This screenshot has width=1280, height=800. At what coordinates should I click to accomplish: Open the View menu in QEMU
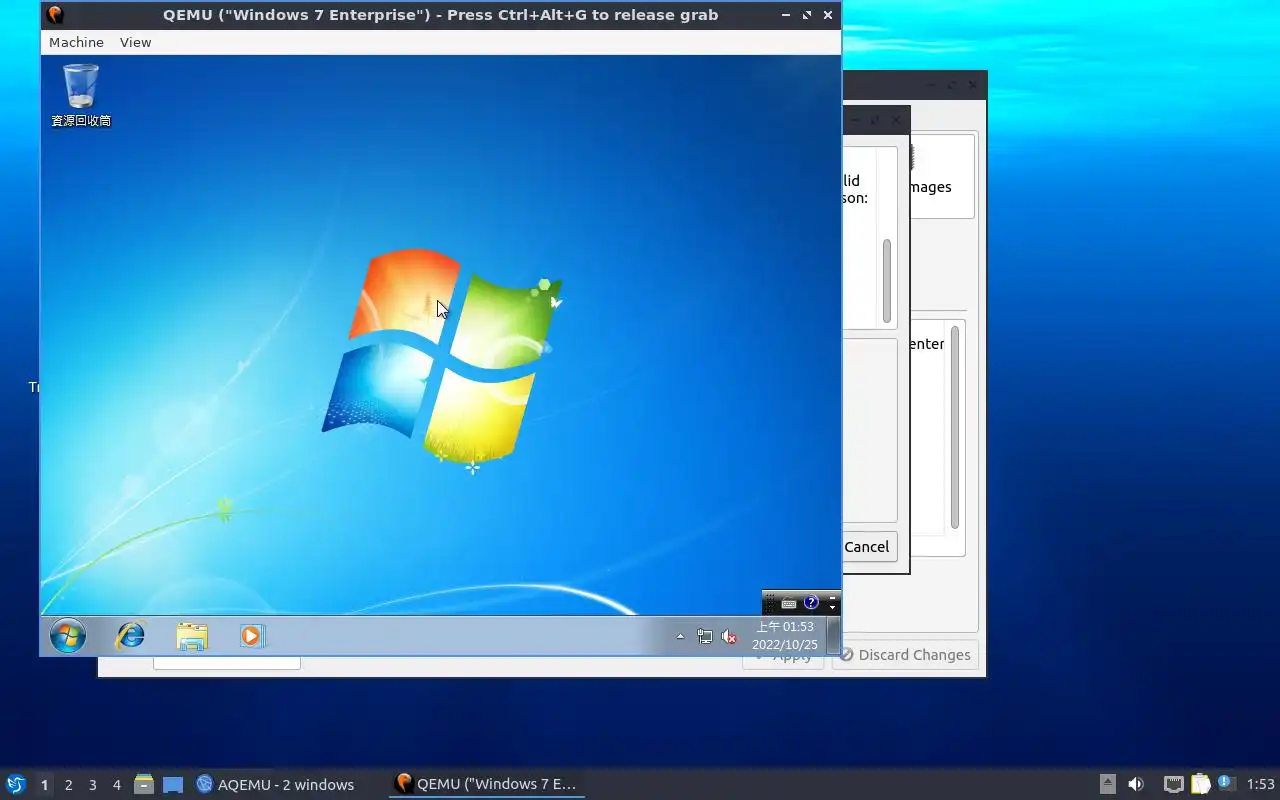coord(135,42)
